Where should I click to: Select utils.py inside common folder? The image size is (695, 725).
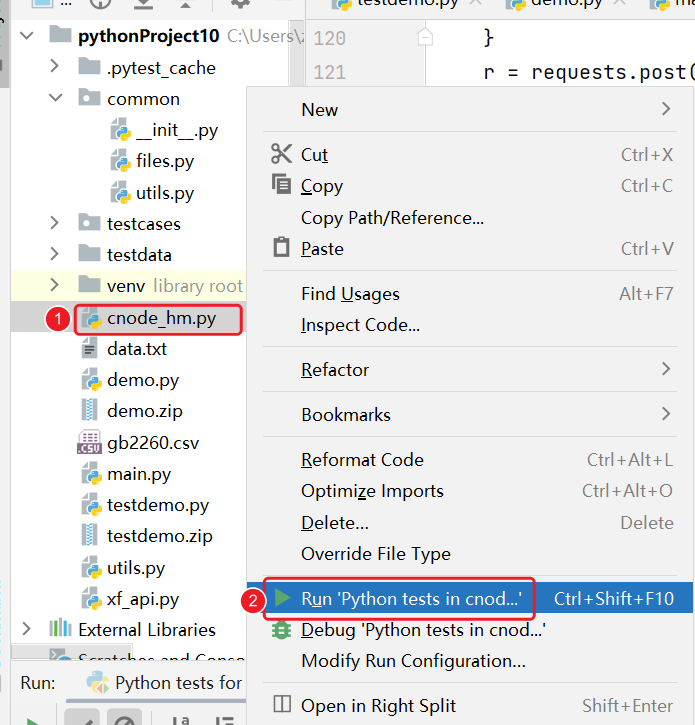point(165,193)
